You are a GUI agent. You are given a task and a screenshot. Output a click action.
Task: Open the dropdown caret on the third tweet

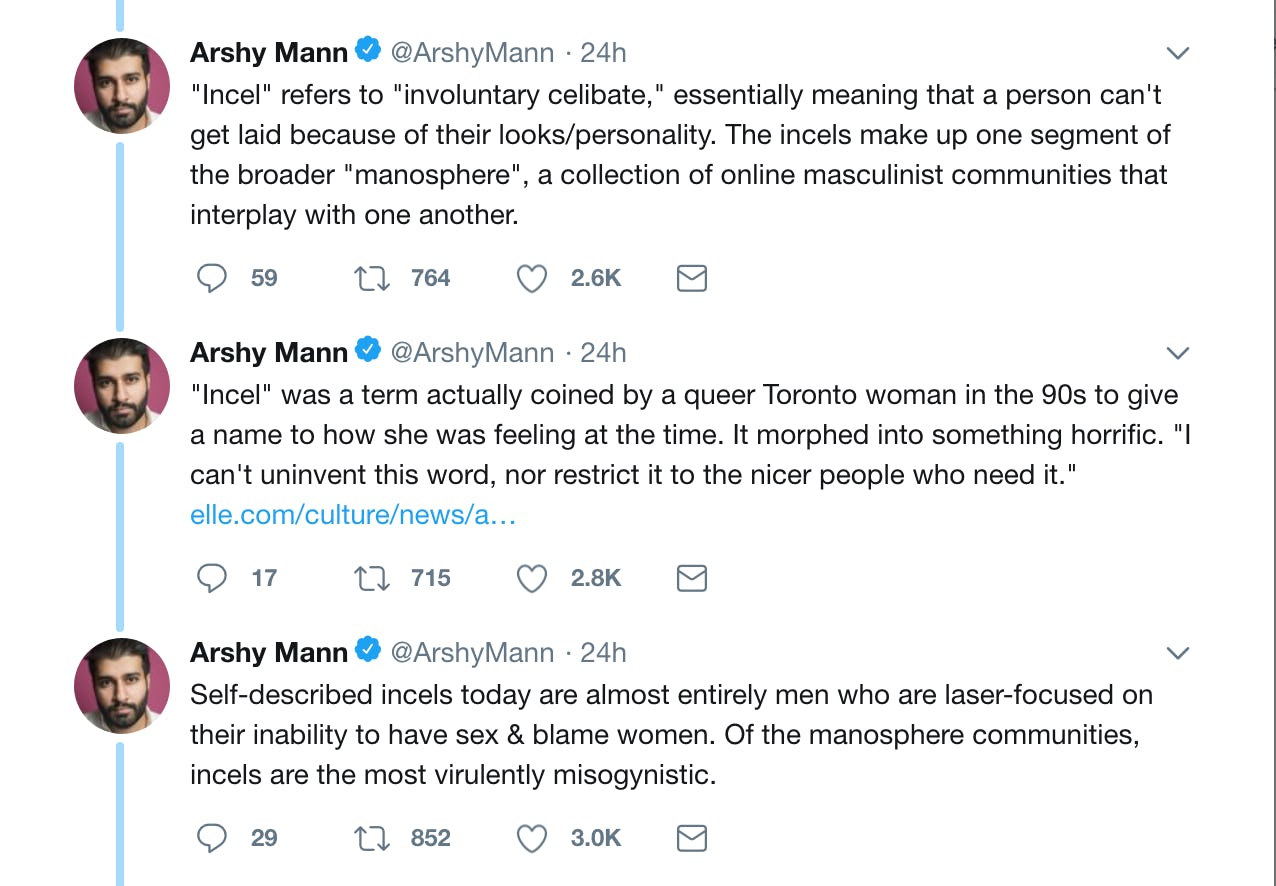(x=1177, y=652)
